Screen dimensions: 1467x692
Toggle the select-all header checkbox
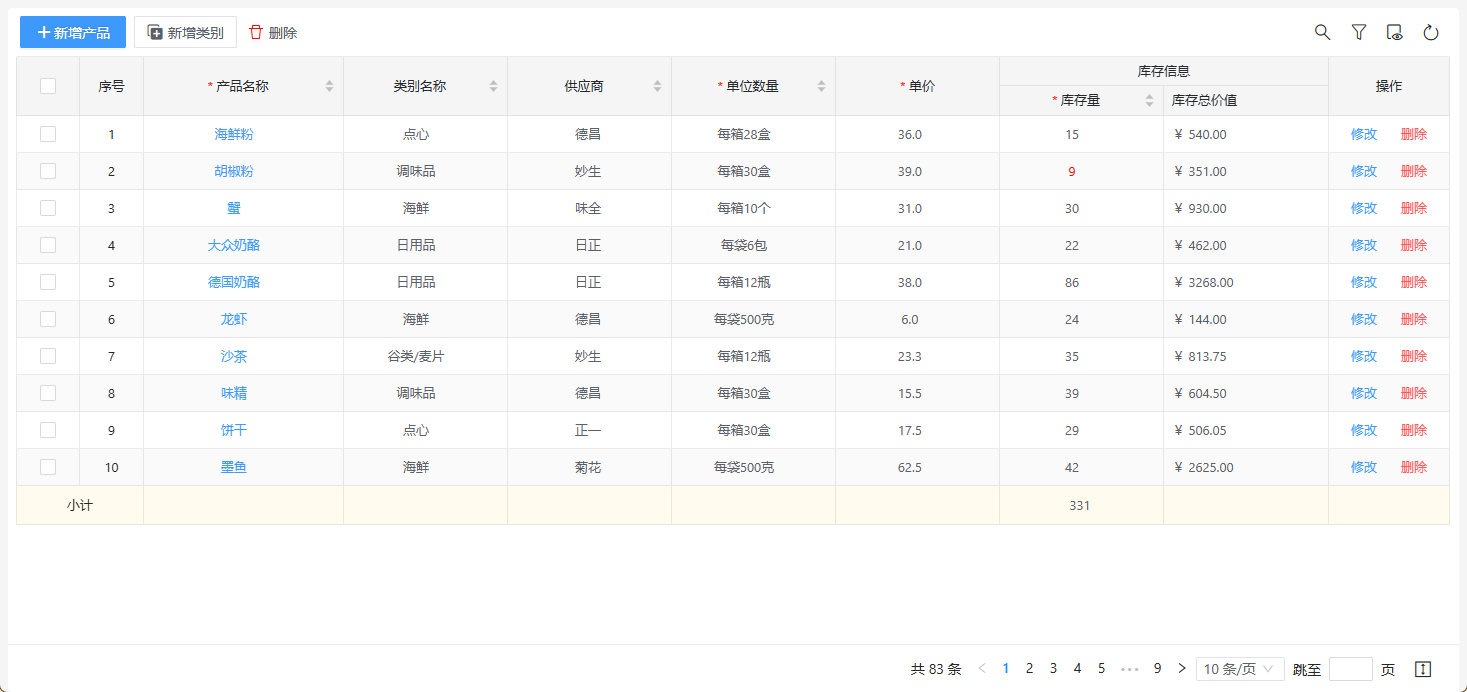pyautogui.click(x=48, y=86)
